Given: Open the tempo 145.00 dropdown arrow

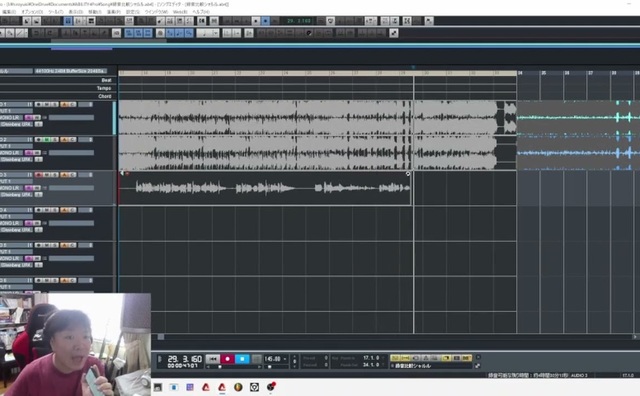Looking at the screenshot, I should [x=285, y=359].
